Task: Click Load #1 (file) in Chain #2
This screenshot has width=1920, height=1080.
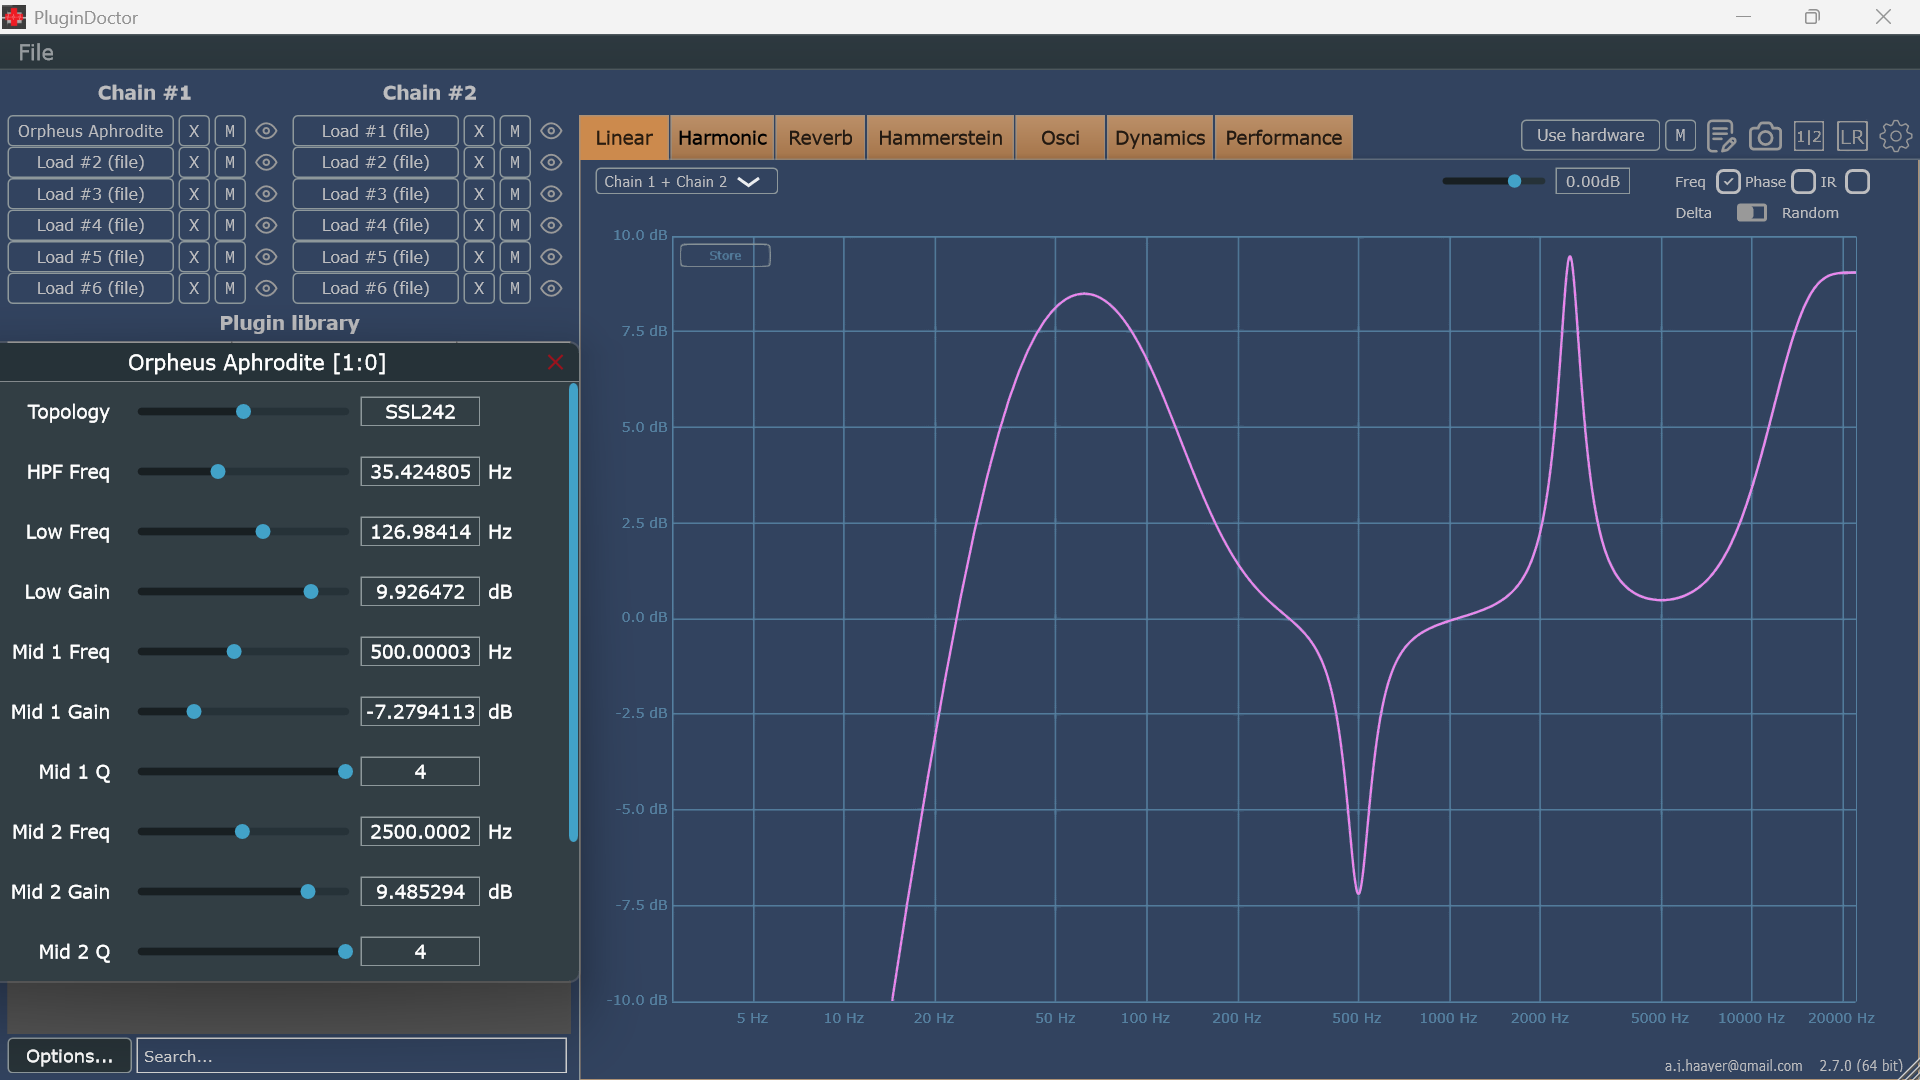Action: coord(376,131)
